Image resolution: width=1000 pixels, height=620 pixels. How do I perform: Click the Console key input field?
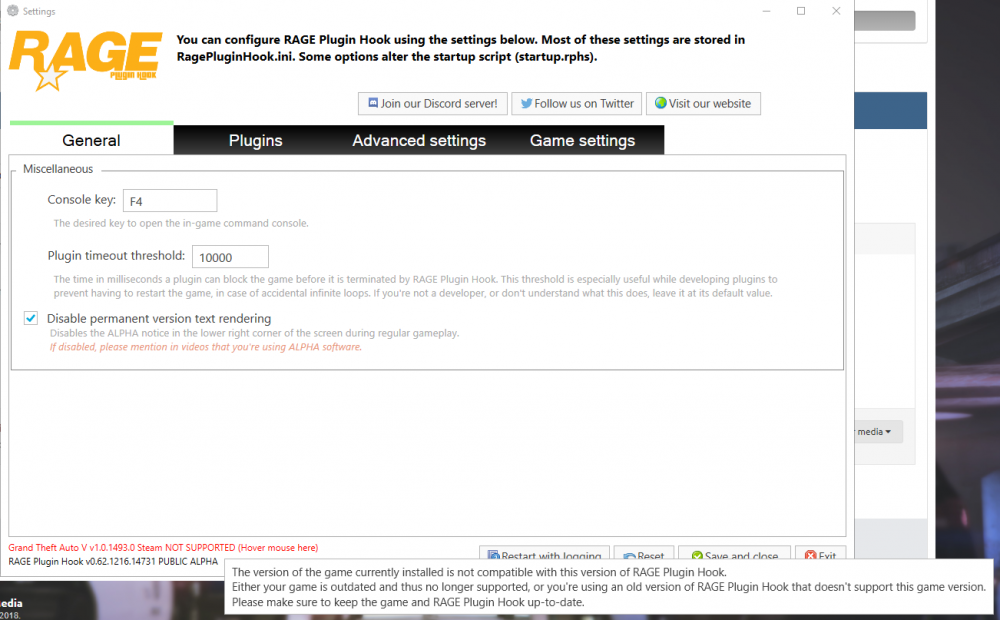point(169,200)
